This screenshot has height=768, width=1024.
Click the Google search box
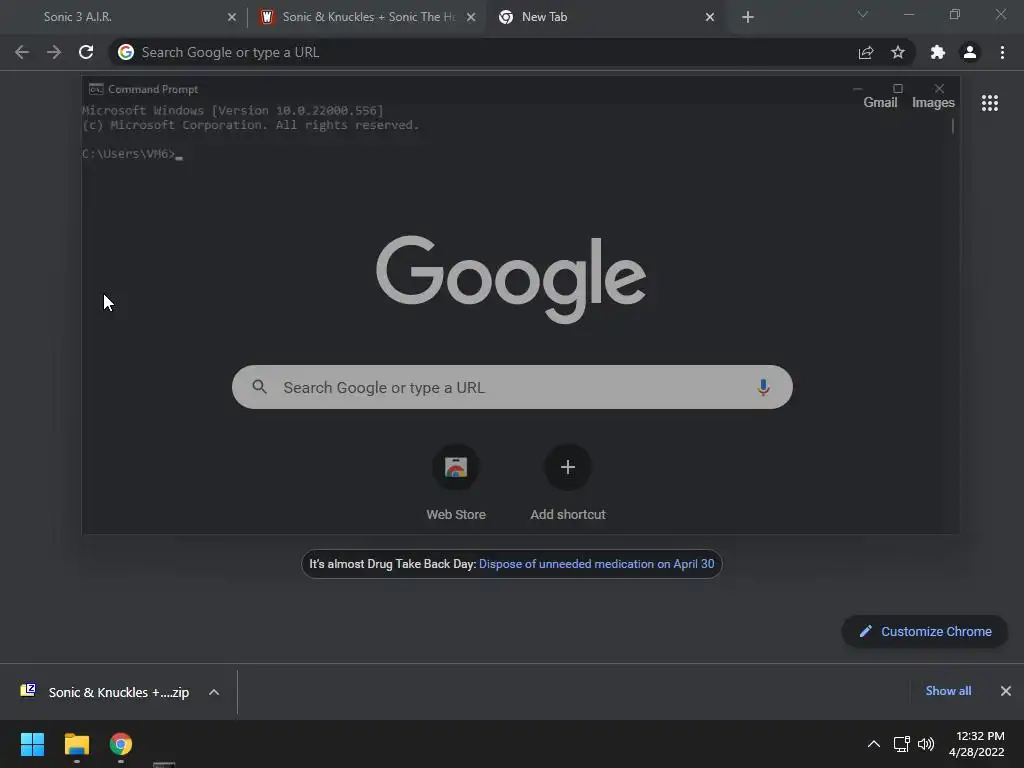(512, 387)
